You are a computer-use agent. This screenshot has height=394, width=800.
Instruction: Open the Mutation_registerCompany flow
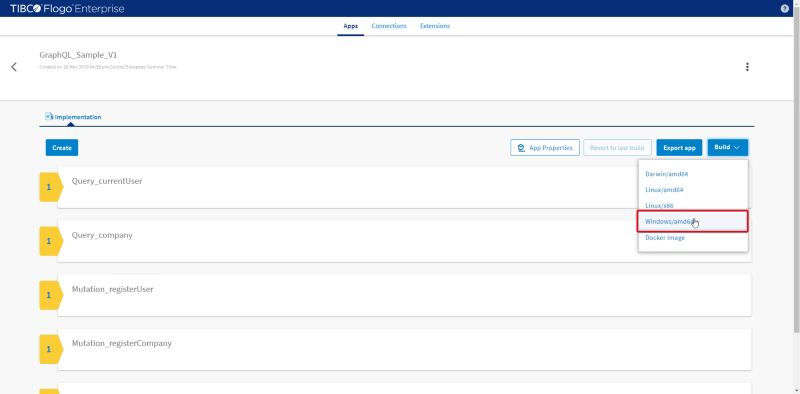click(404, 349)
